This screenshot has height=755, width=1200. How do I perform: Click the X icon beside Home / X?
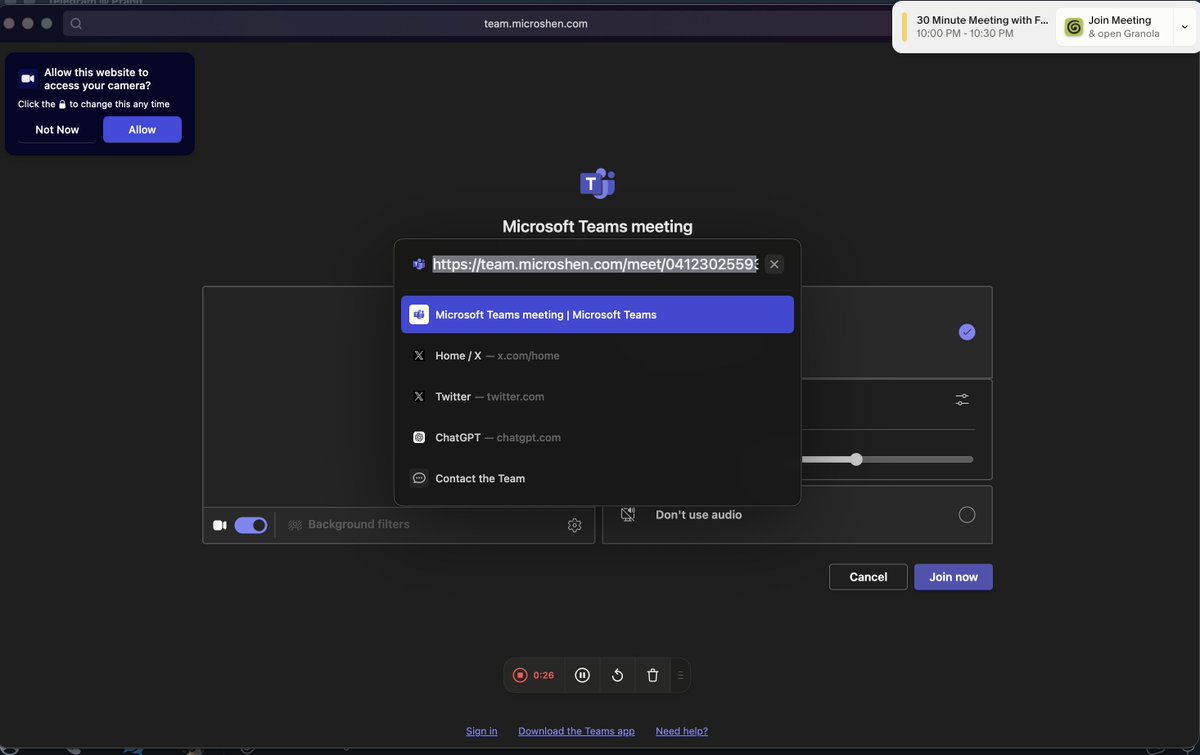(x=419, y=356)
